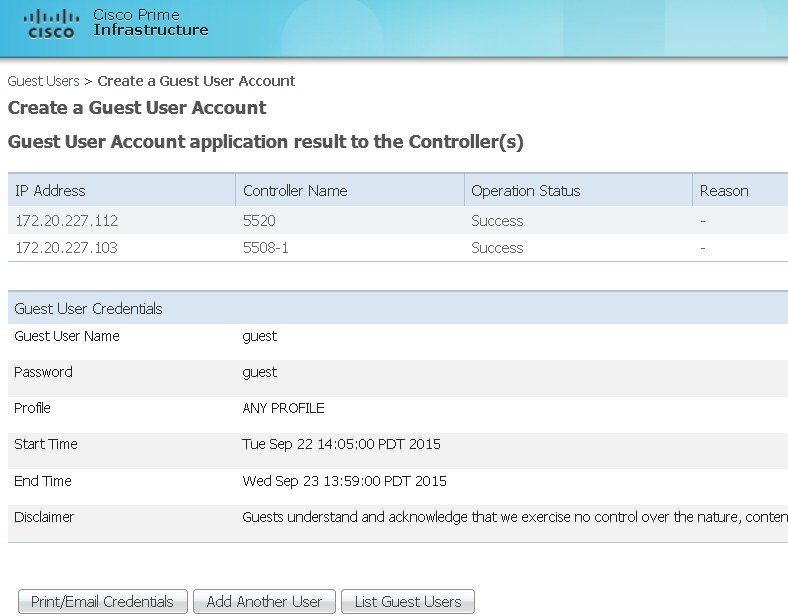The image size is (788, 616).
Task: Open the List Guest Users page
Action: [408, 602]
